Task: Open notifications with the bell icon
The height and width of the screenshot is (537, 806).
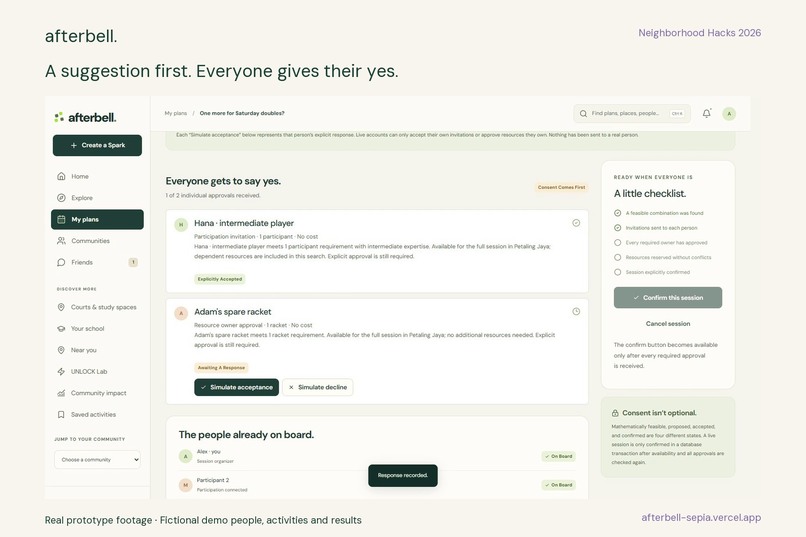Action: coord(707,114)
